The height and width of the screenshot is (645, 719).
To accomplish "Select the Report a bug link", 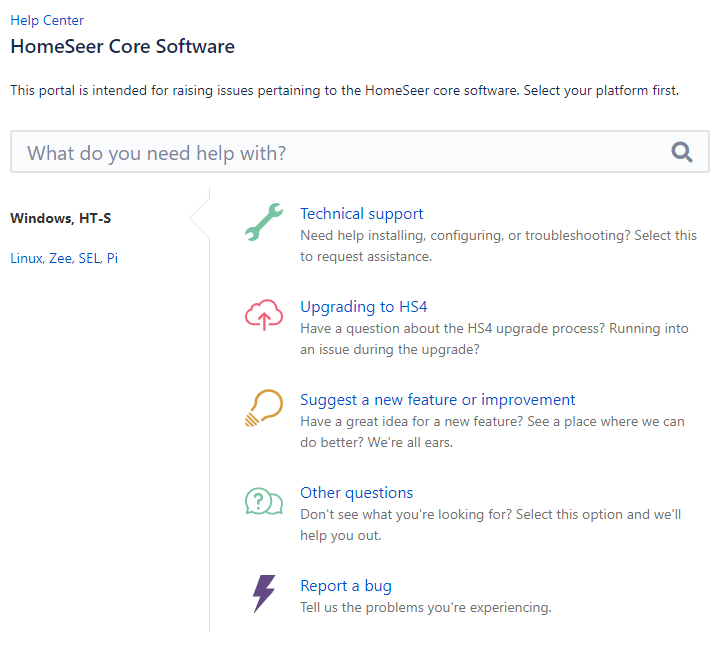I will (x=345, y=586).
